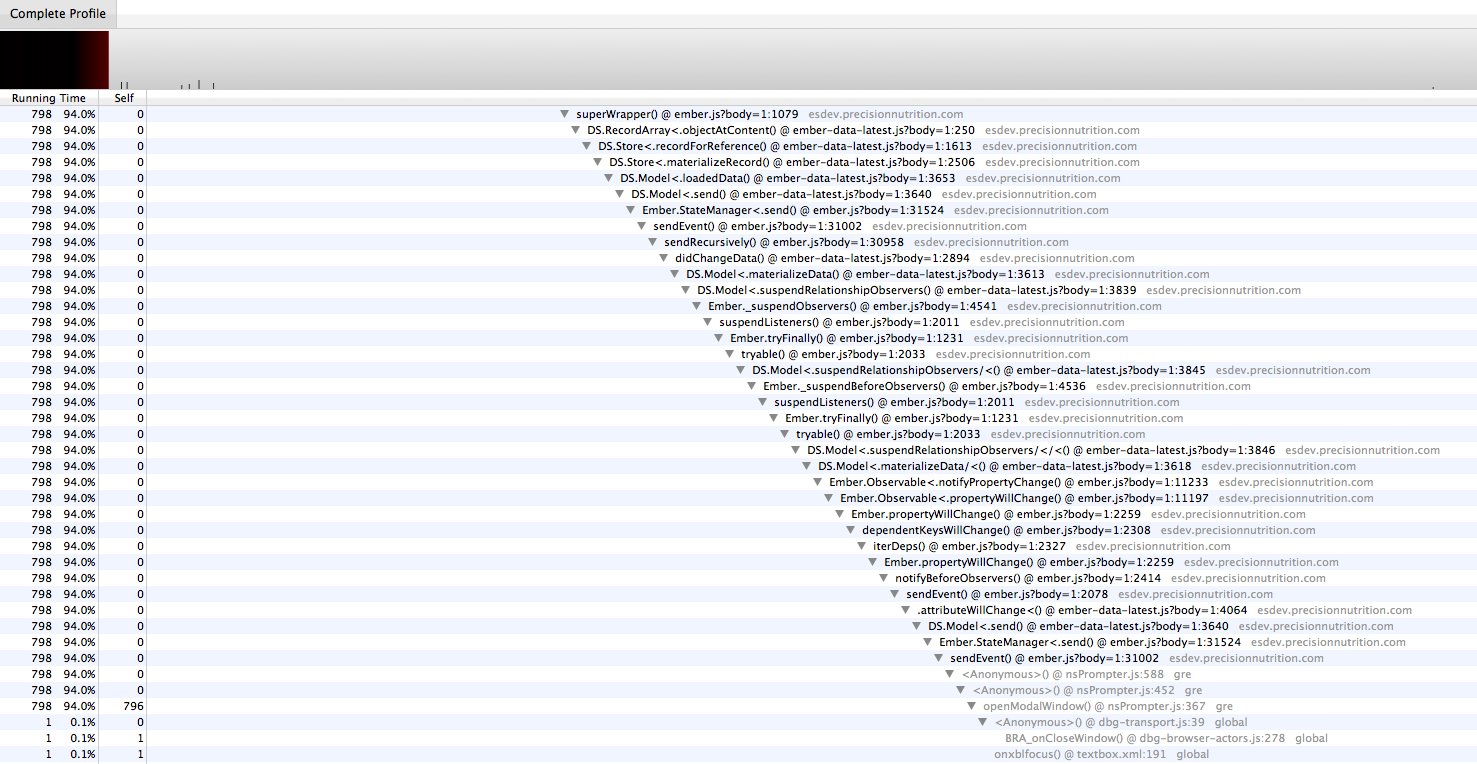This screenshot has width=1477, height=764.
Task: Select DS.Store<.recordForReference() row label
Action: coord(785,146)
